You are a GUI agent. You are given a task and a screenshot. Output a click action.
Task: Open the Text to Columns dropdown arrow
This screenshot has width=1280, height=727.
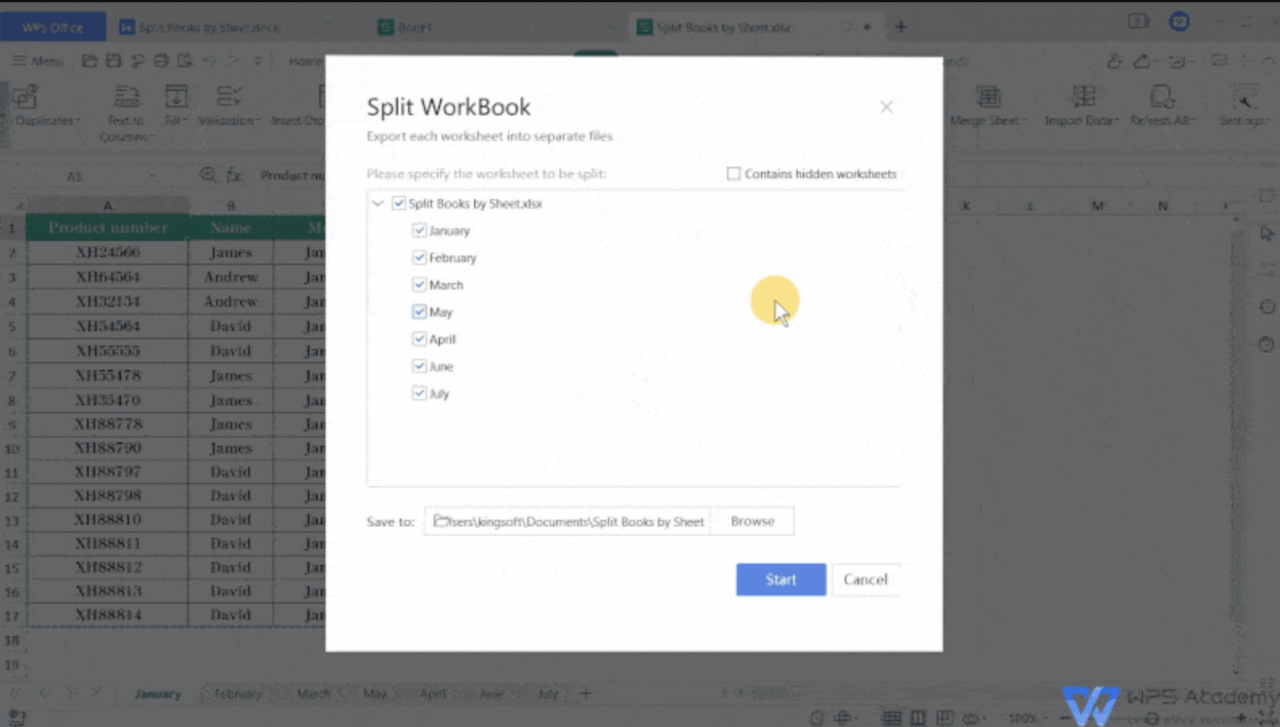click(x=151, y=137)
